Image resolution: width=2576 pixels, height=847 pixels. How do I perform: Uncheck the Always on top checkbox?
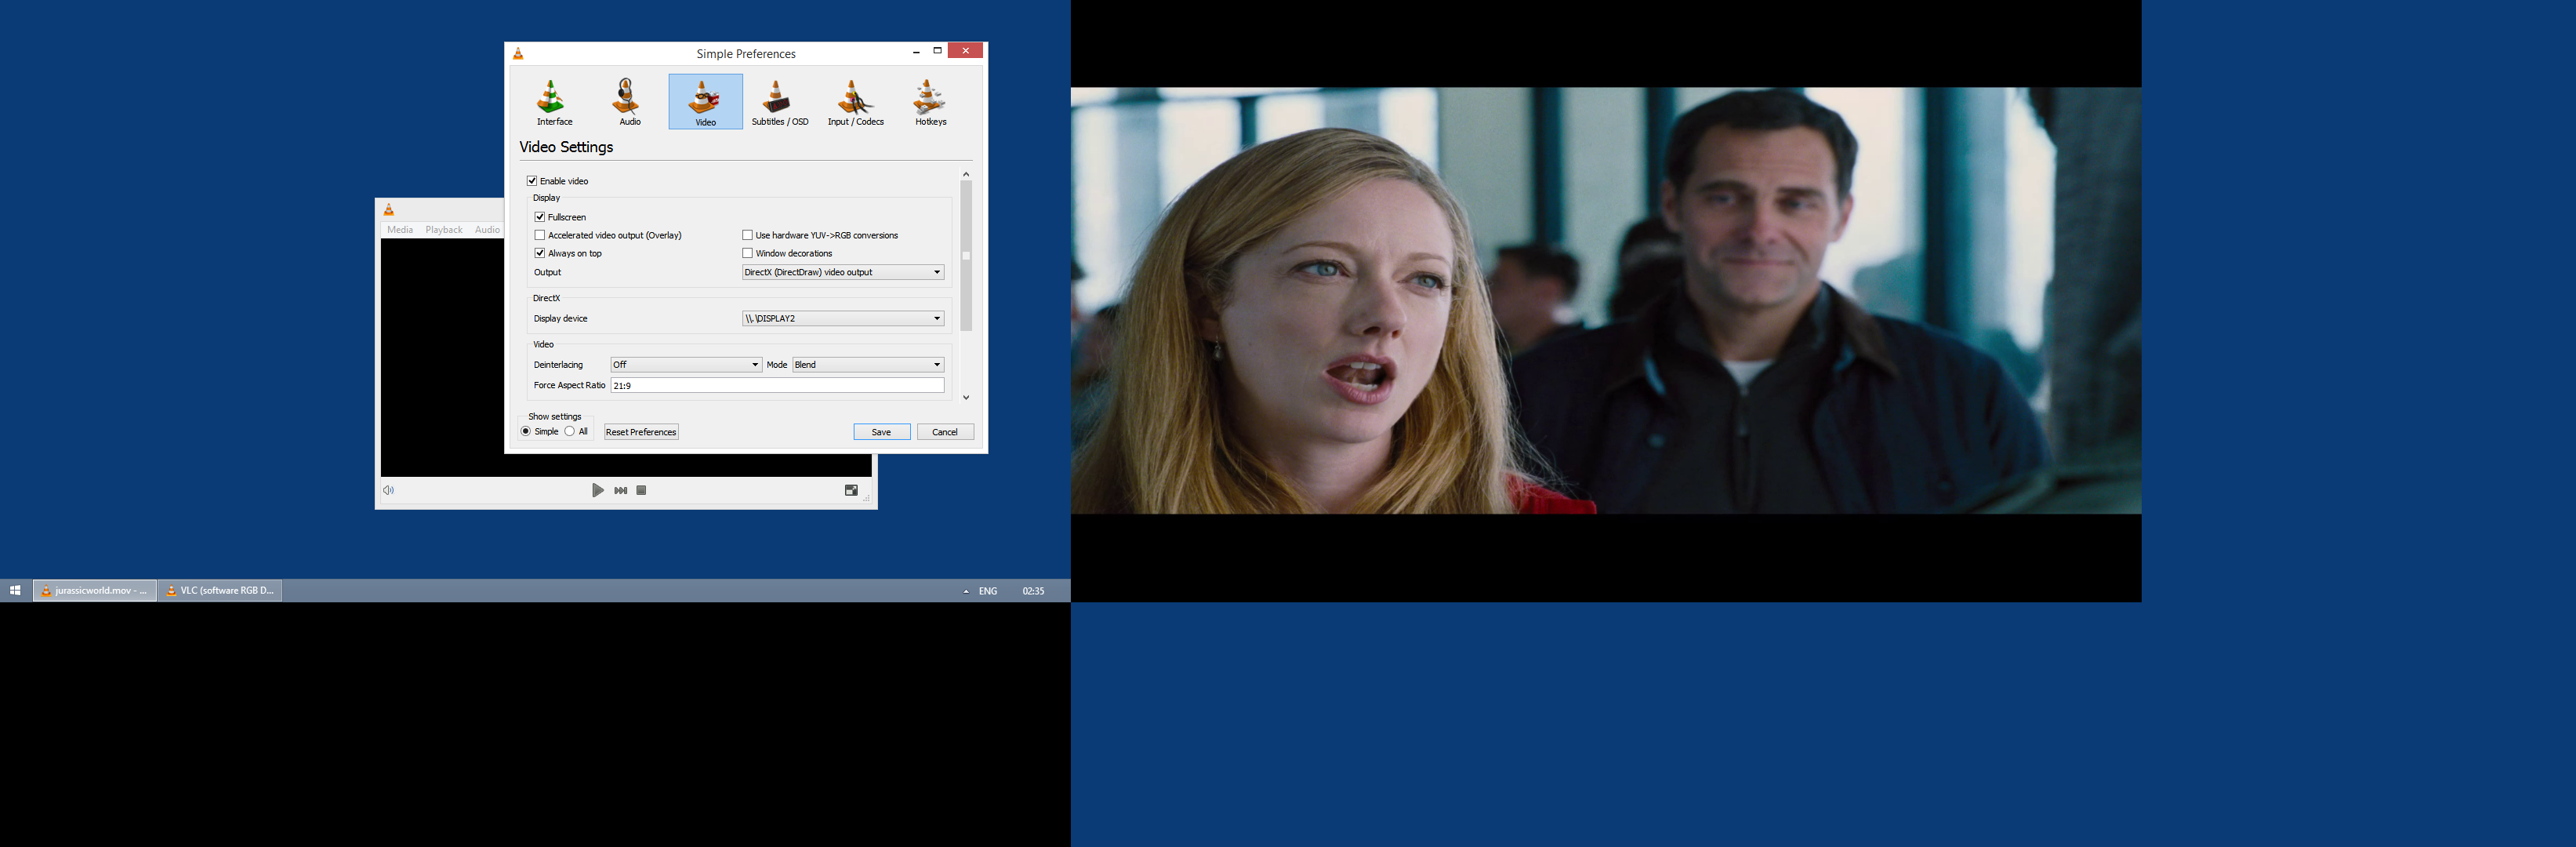pos(540,253)
